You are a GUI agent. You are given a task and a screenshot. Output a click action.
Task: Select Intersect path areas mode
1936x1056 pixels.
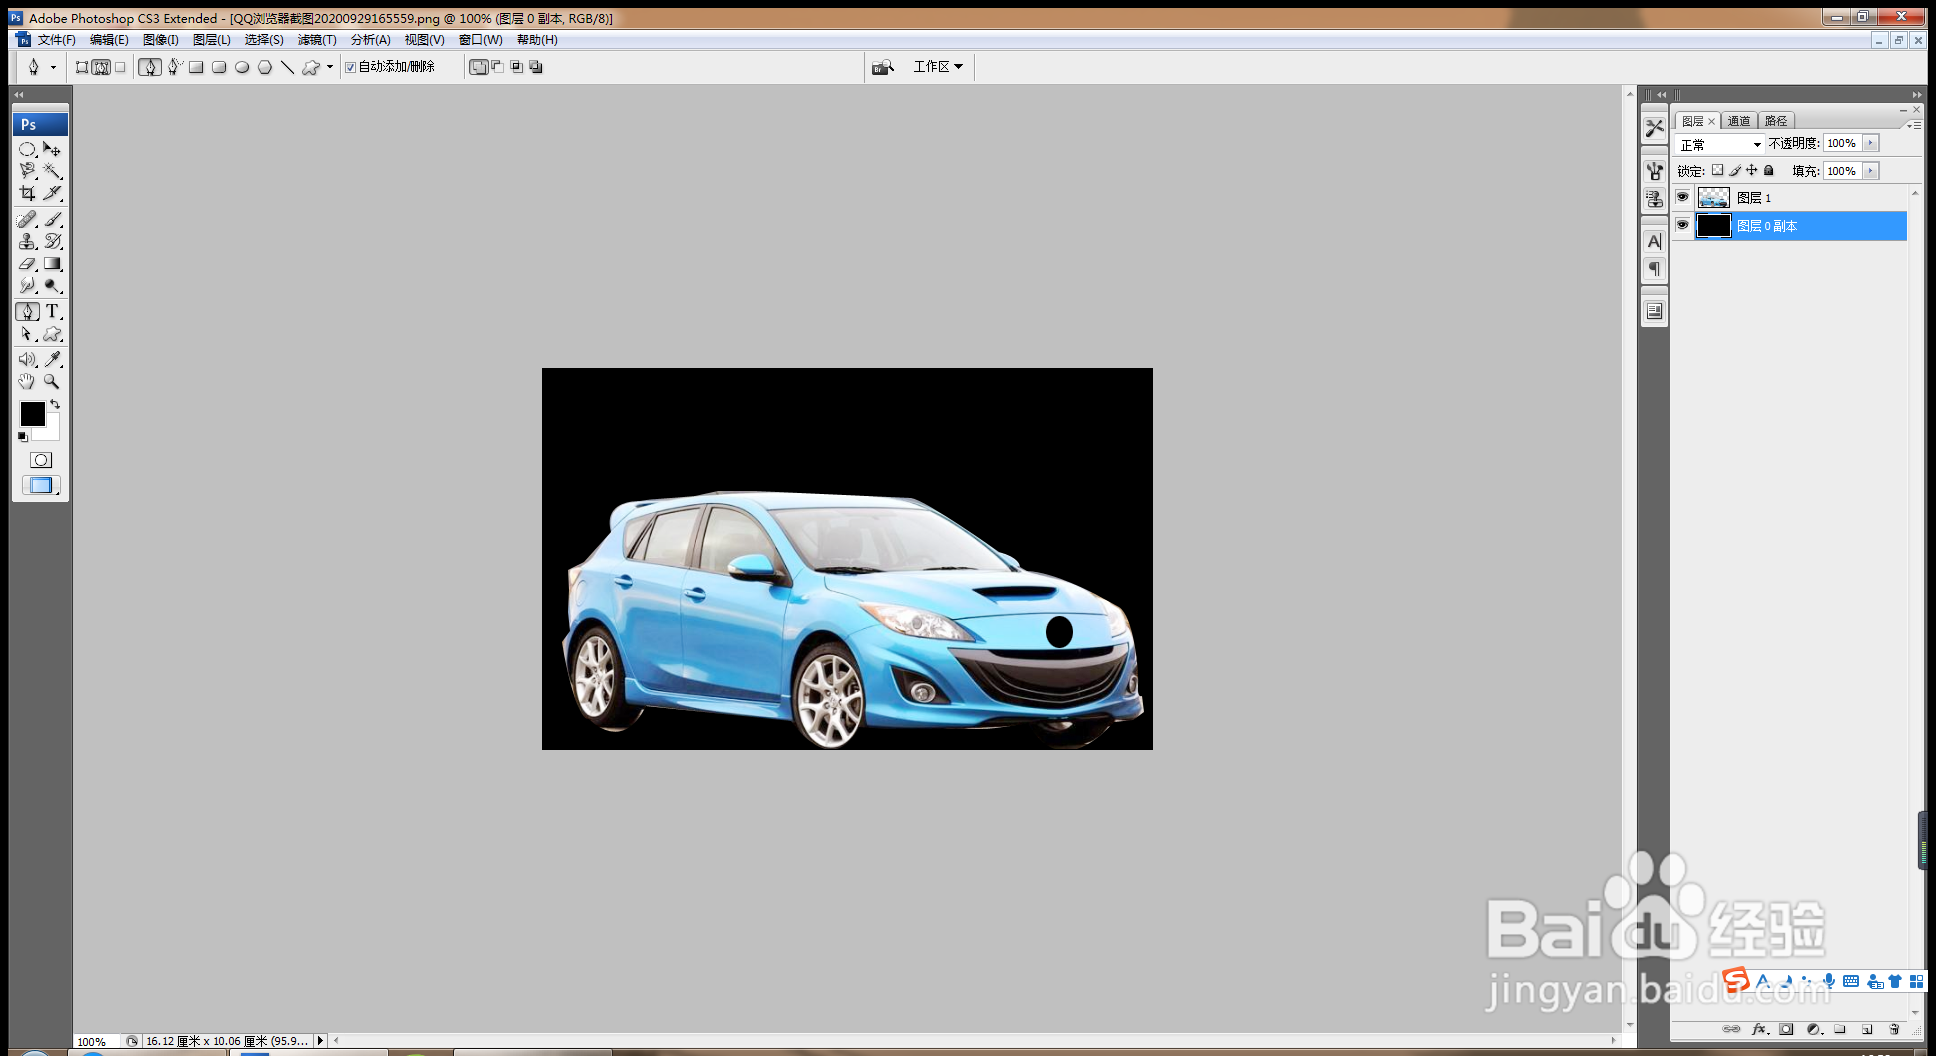coord(516,67)
